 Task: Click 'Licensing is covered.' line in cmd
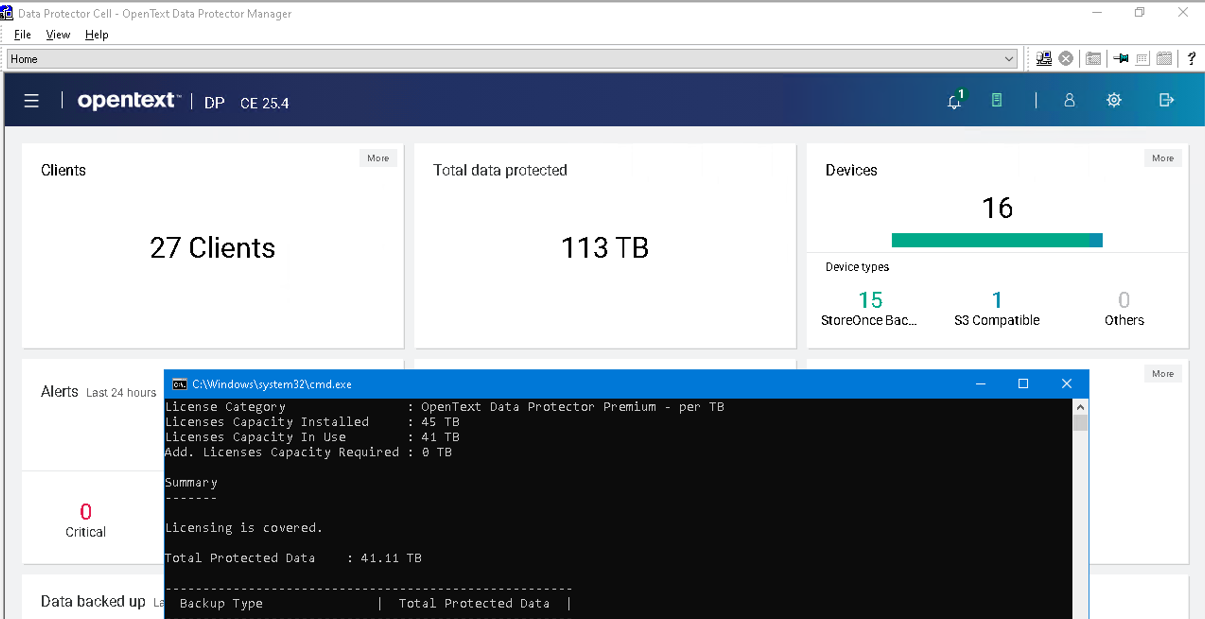coord(244,528)
